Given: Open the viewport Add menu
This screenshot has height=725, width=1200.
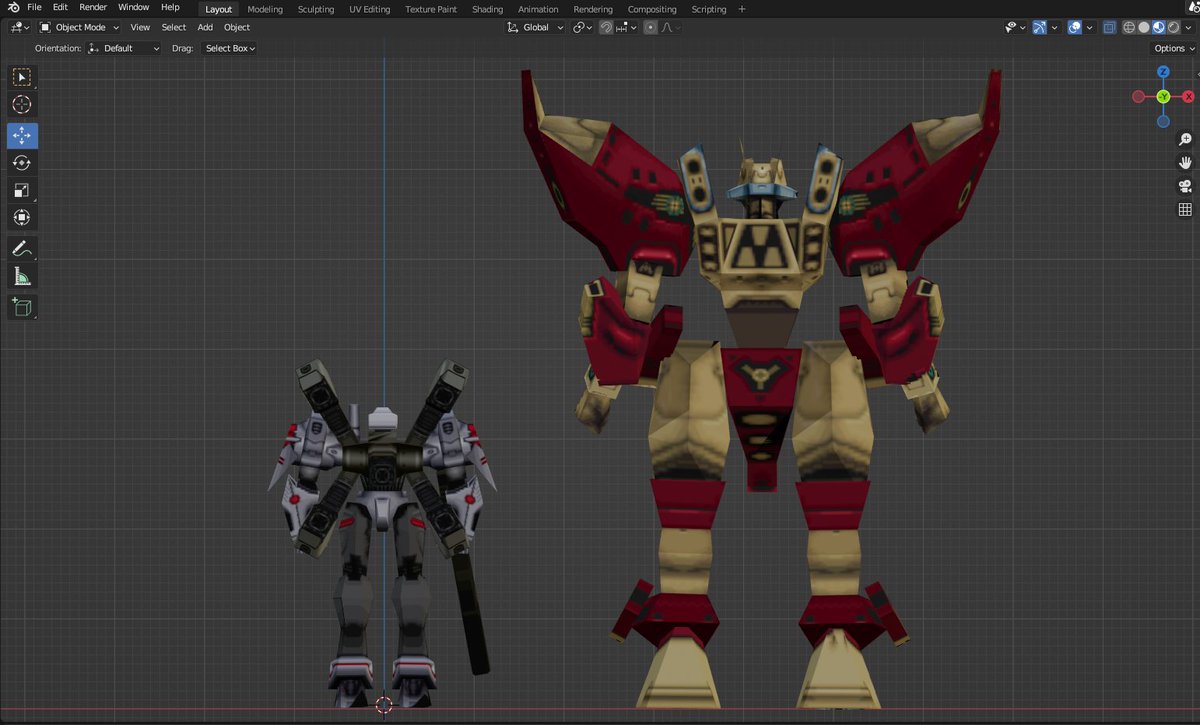Looking at the screenshot, I should pyautogui.click(x=205, y=28).
